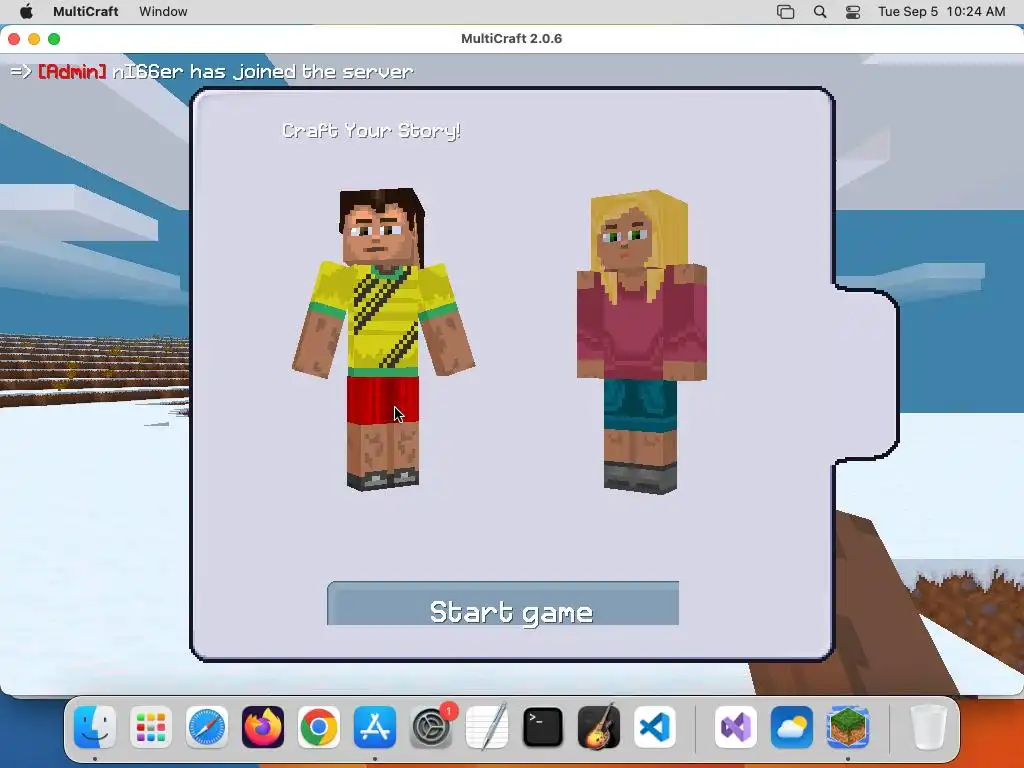Minimize the MultiCraft window with the yellow button
The width and height of the screenshot is (1024, 768).
click(34, 39)
